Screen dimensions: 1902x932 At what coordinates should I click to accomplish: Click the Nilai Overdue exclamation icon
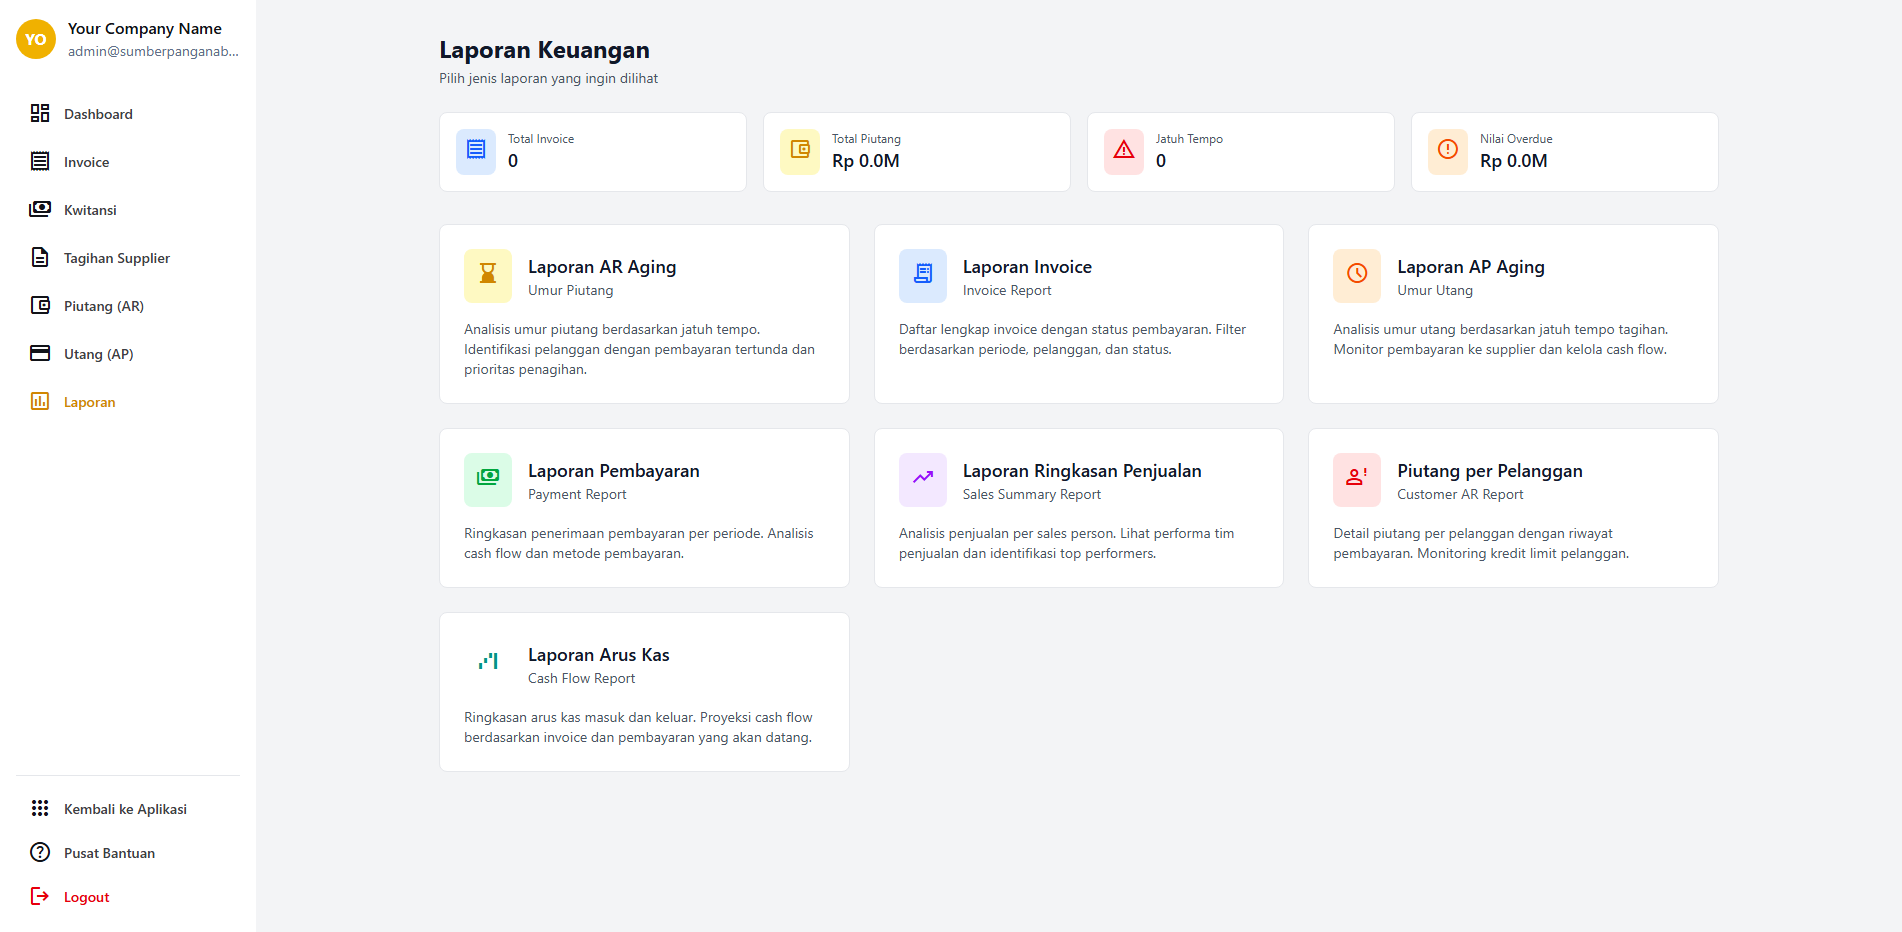pos(1447,151)
